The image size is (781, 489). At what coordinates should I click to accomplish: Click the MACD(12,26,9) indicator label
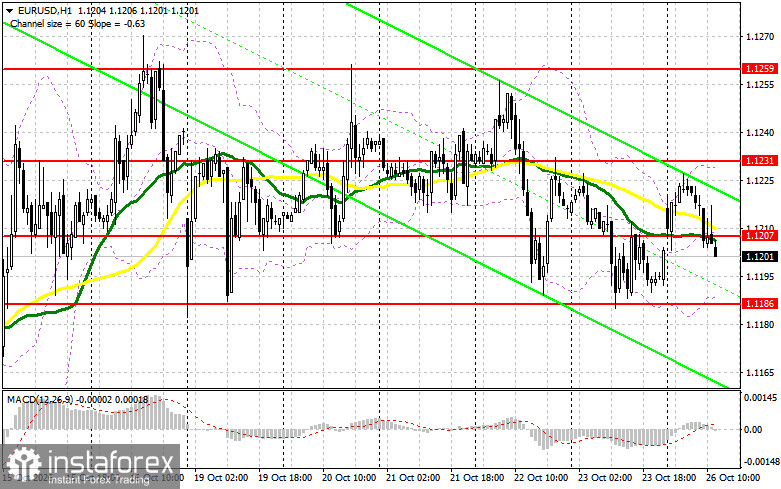tap(39, 399)
